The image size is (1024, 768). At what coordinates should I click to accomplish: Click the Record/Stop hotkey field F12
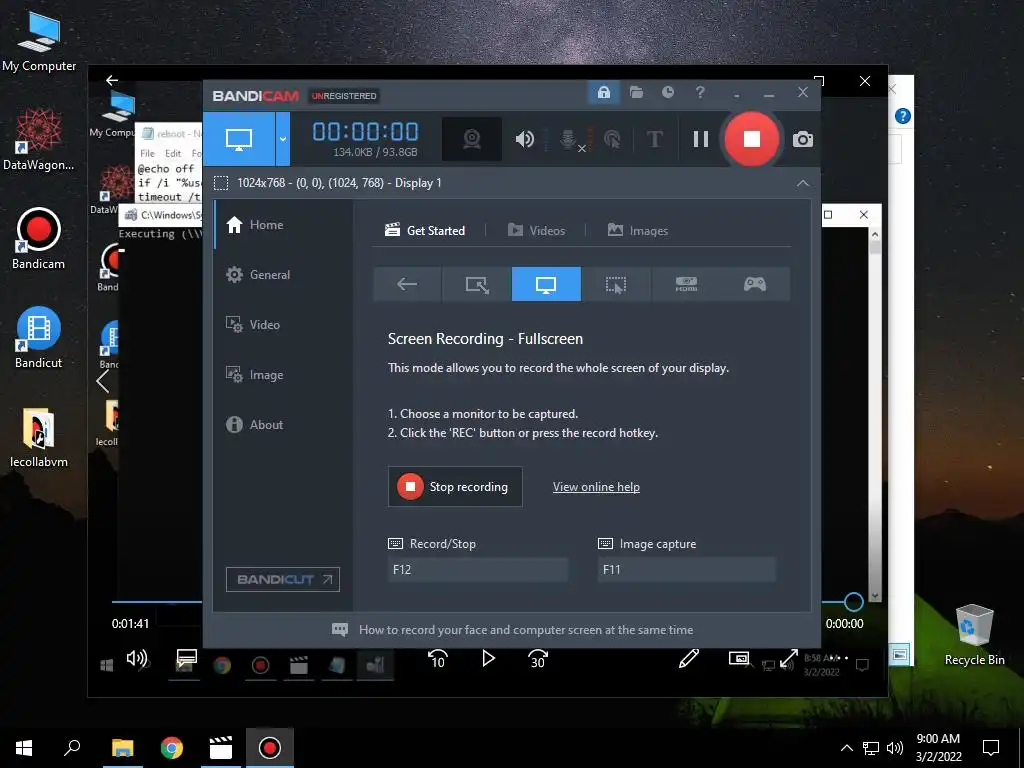click(x=477, y=569)
